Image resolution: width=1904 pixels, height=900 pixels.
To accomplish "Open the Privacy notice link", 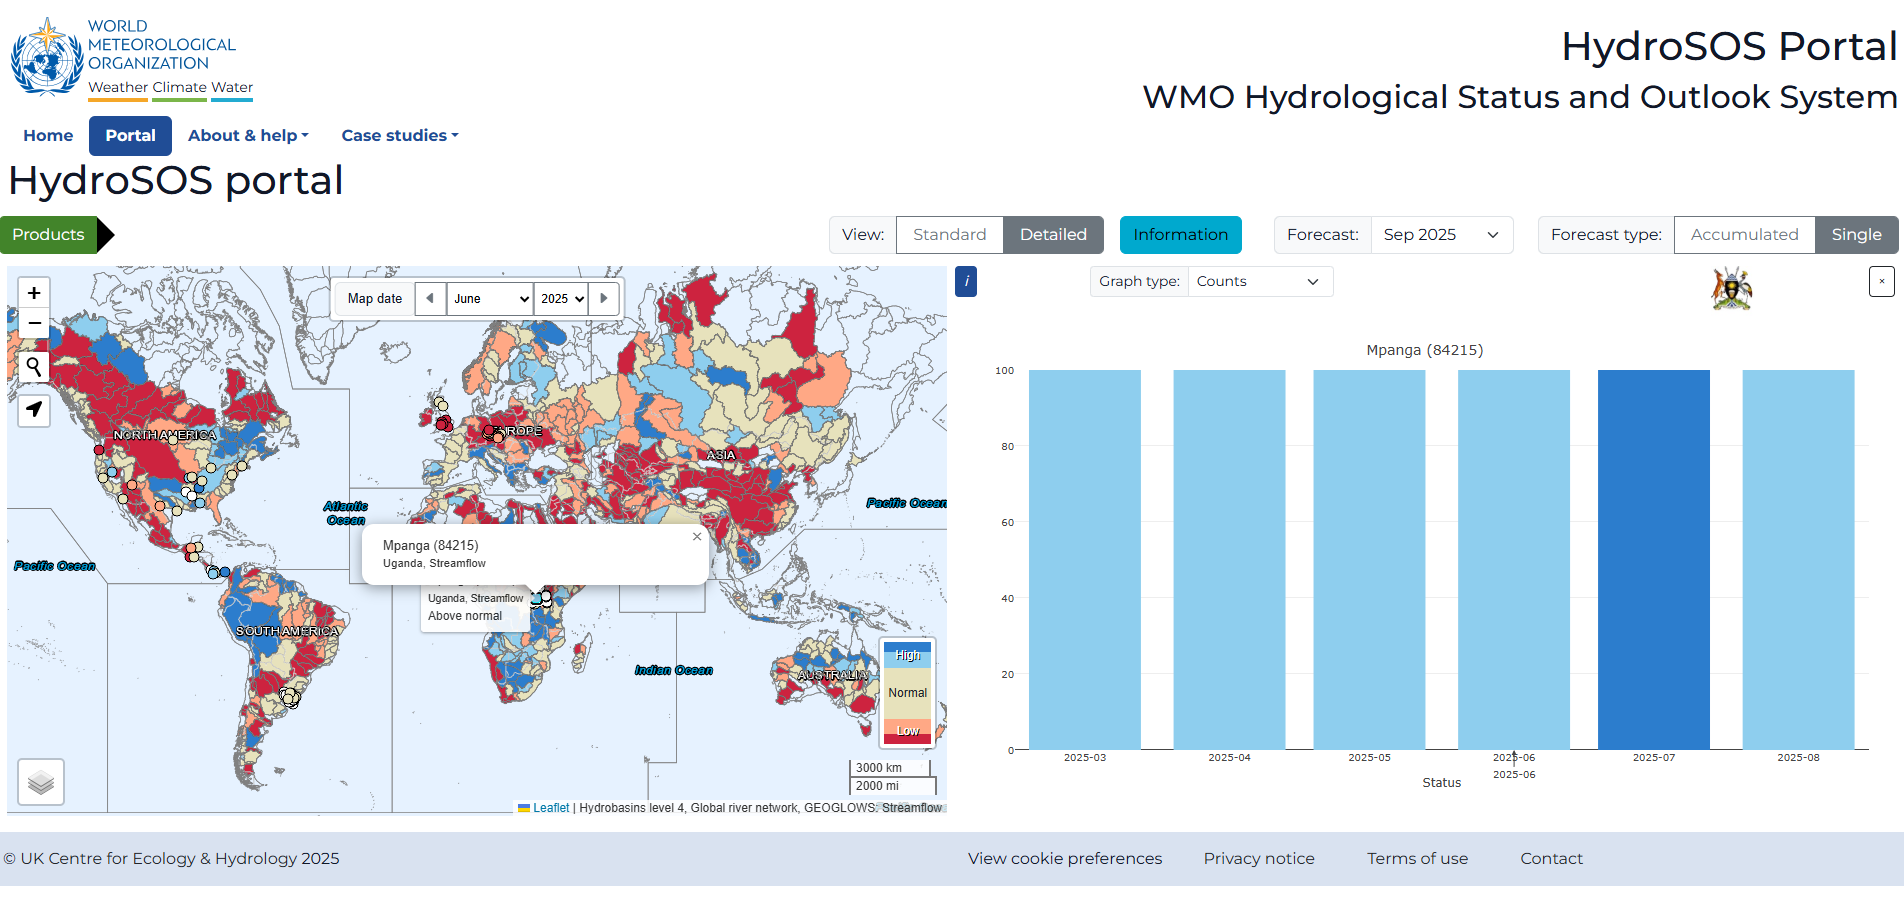I will pos(1258,858).
